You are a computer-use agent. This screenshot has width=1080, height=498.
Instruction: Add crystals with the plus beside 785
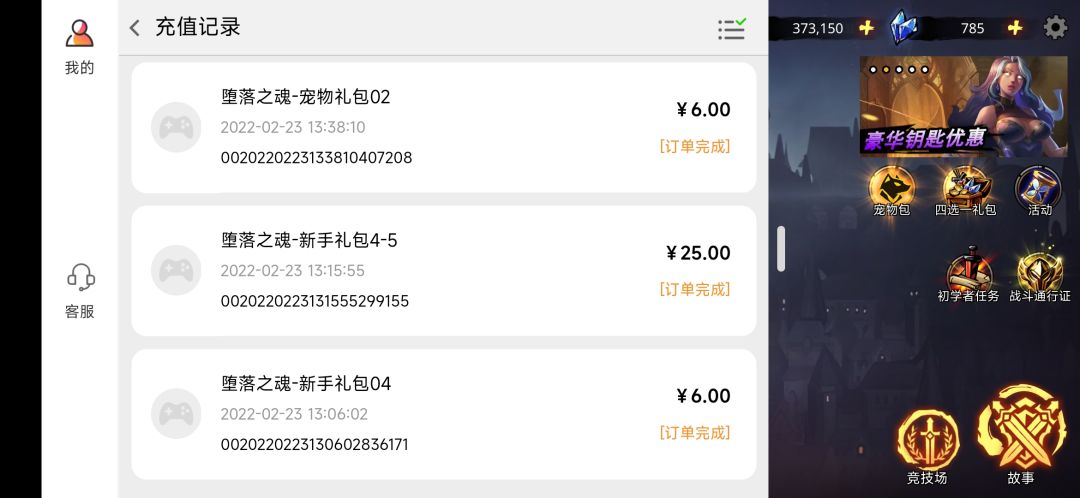[1015, 28]
